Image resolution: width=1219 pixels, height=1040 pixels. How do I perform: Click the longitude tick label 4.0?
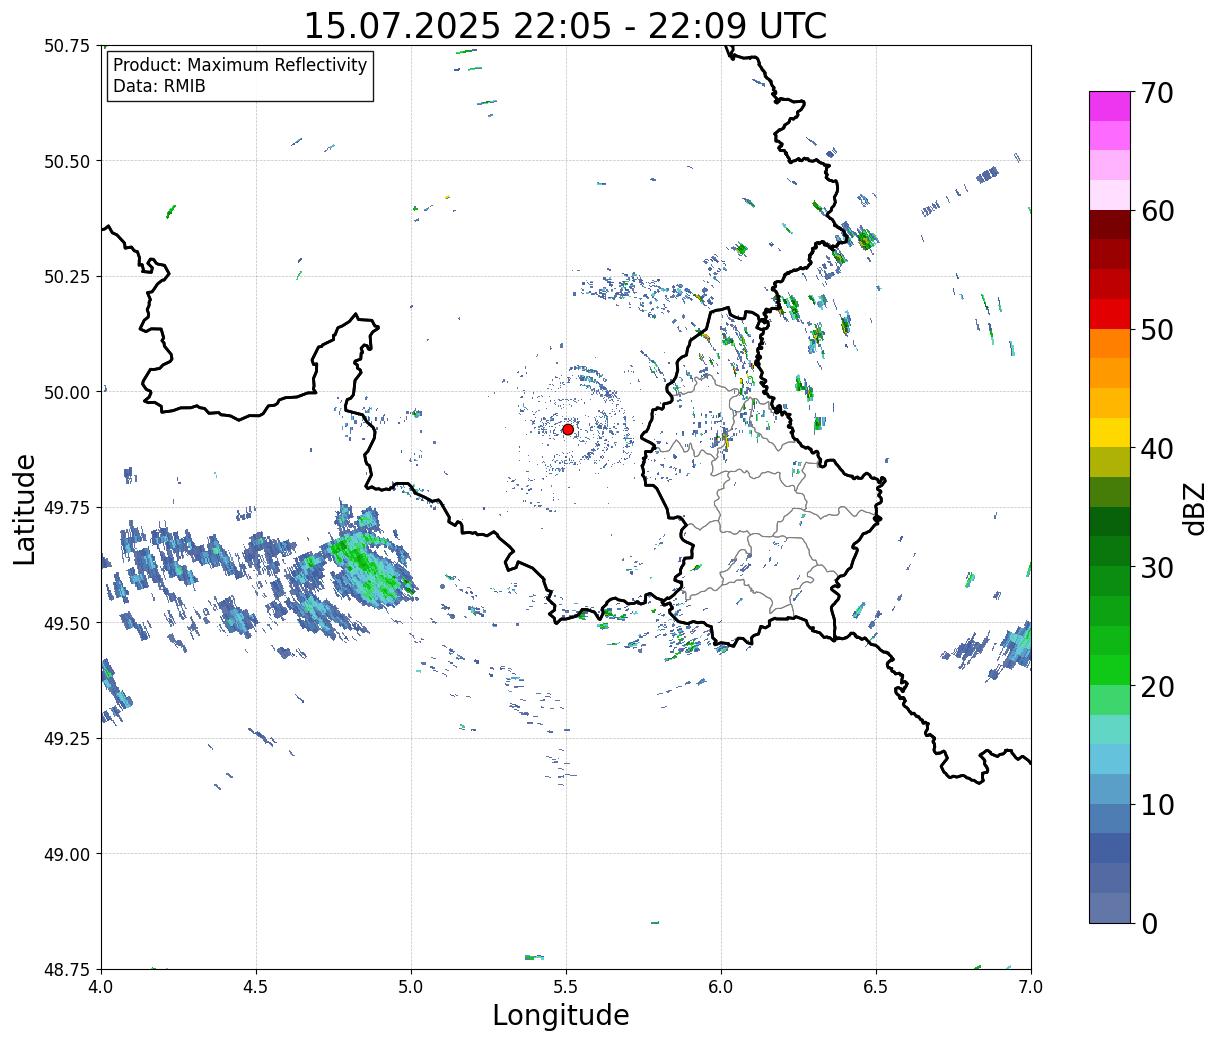point(101,986)
